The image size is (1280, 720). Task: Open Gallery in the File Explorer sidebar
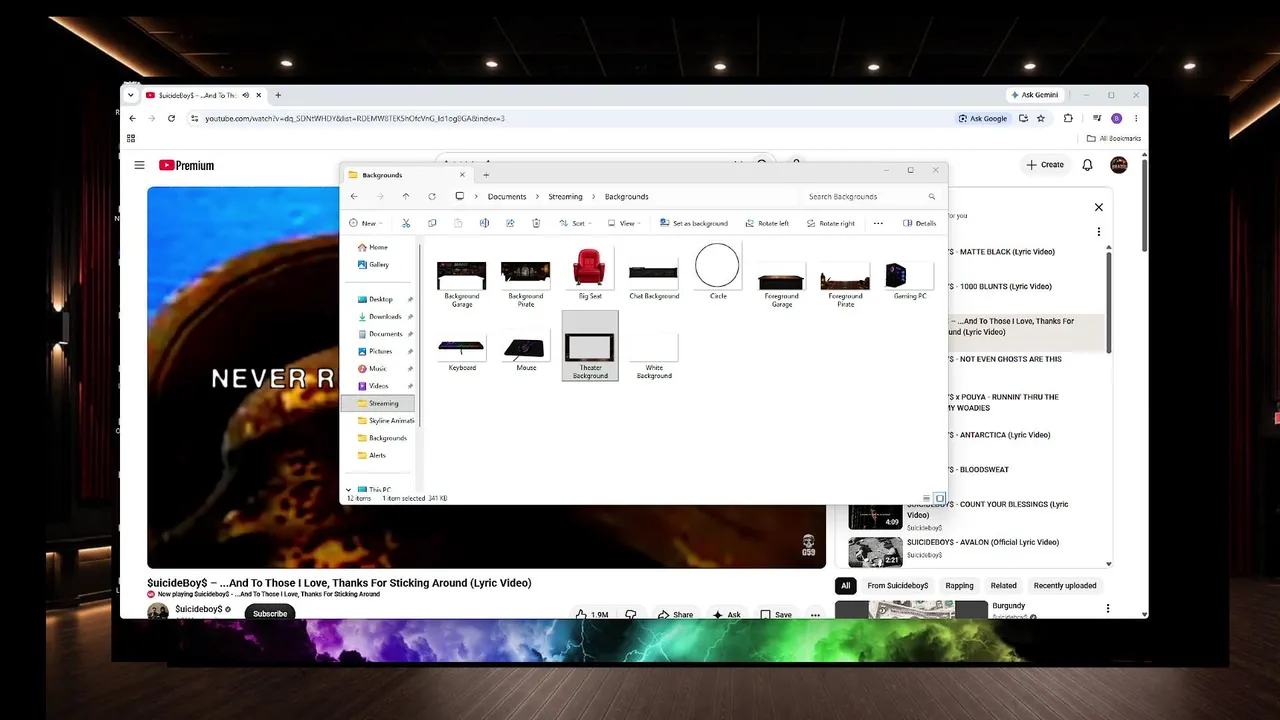pyautogui.click(x=378, y=264)
